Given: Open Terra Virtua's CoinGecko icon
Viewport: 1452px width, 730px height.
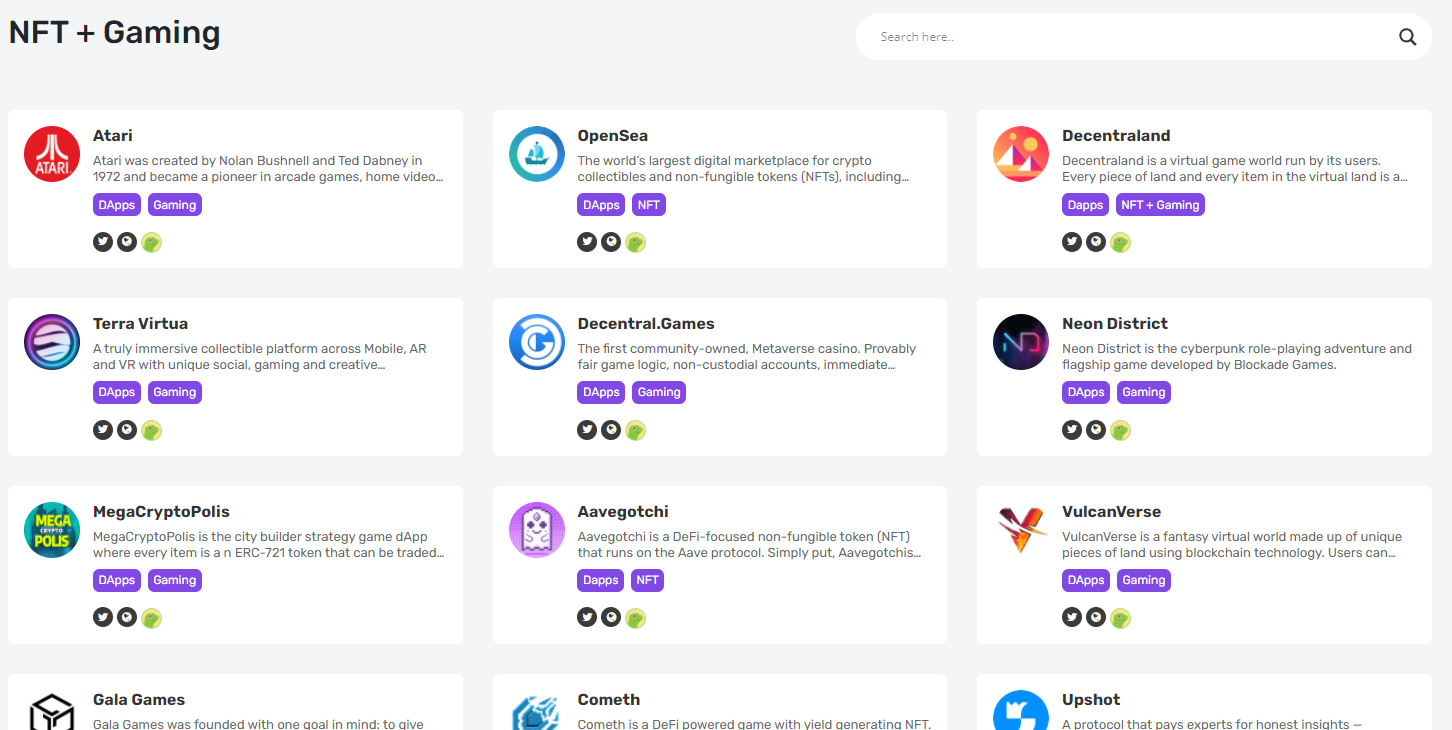Looking at the screenshot, I should 151,430.
